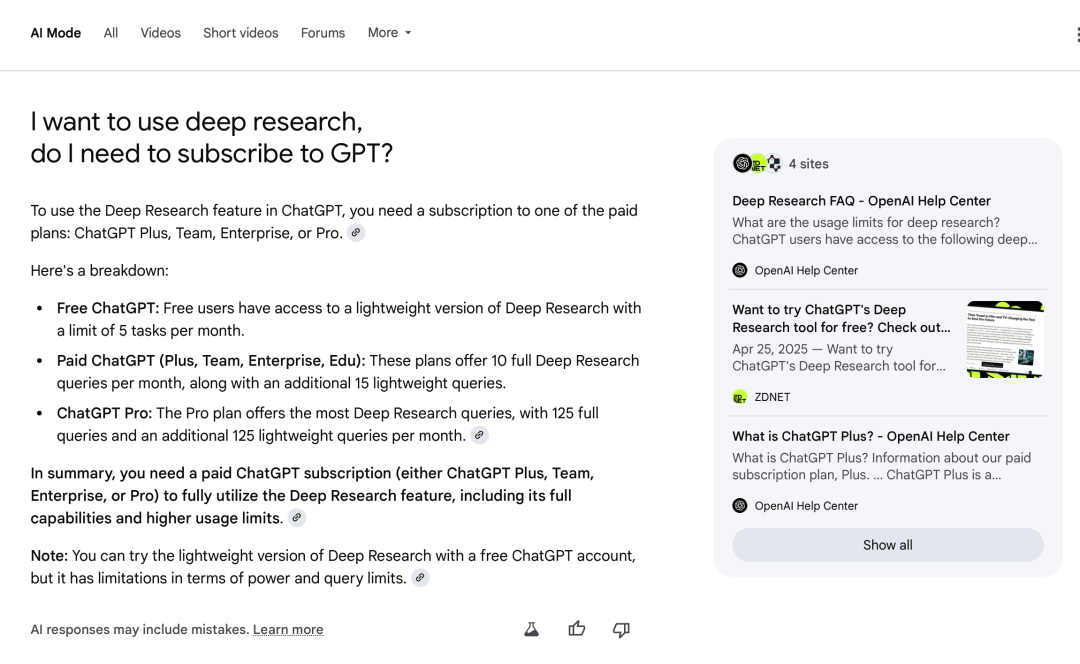The image size is (1080, 664).
Task: Click the ZDNET article thumbnail image
Action: tap(1005, 339)
